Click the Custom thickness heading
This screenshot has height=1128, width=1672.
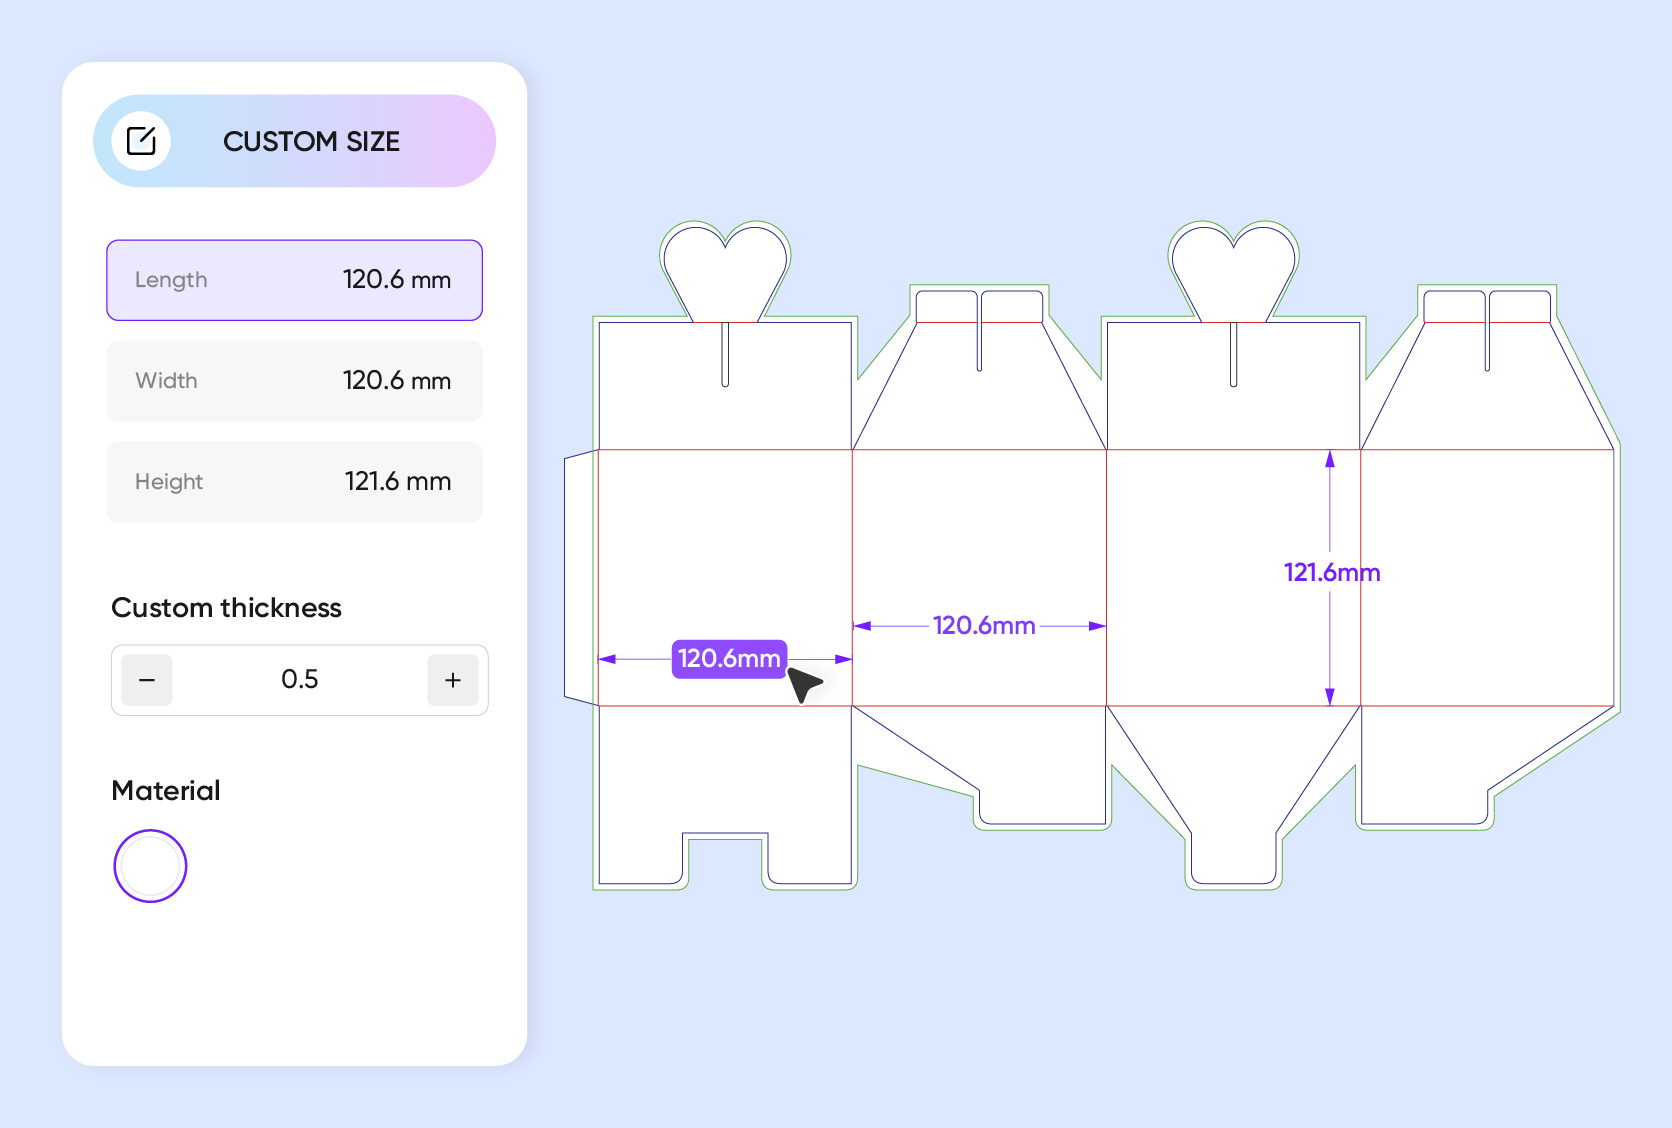point(227,607)
